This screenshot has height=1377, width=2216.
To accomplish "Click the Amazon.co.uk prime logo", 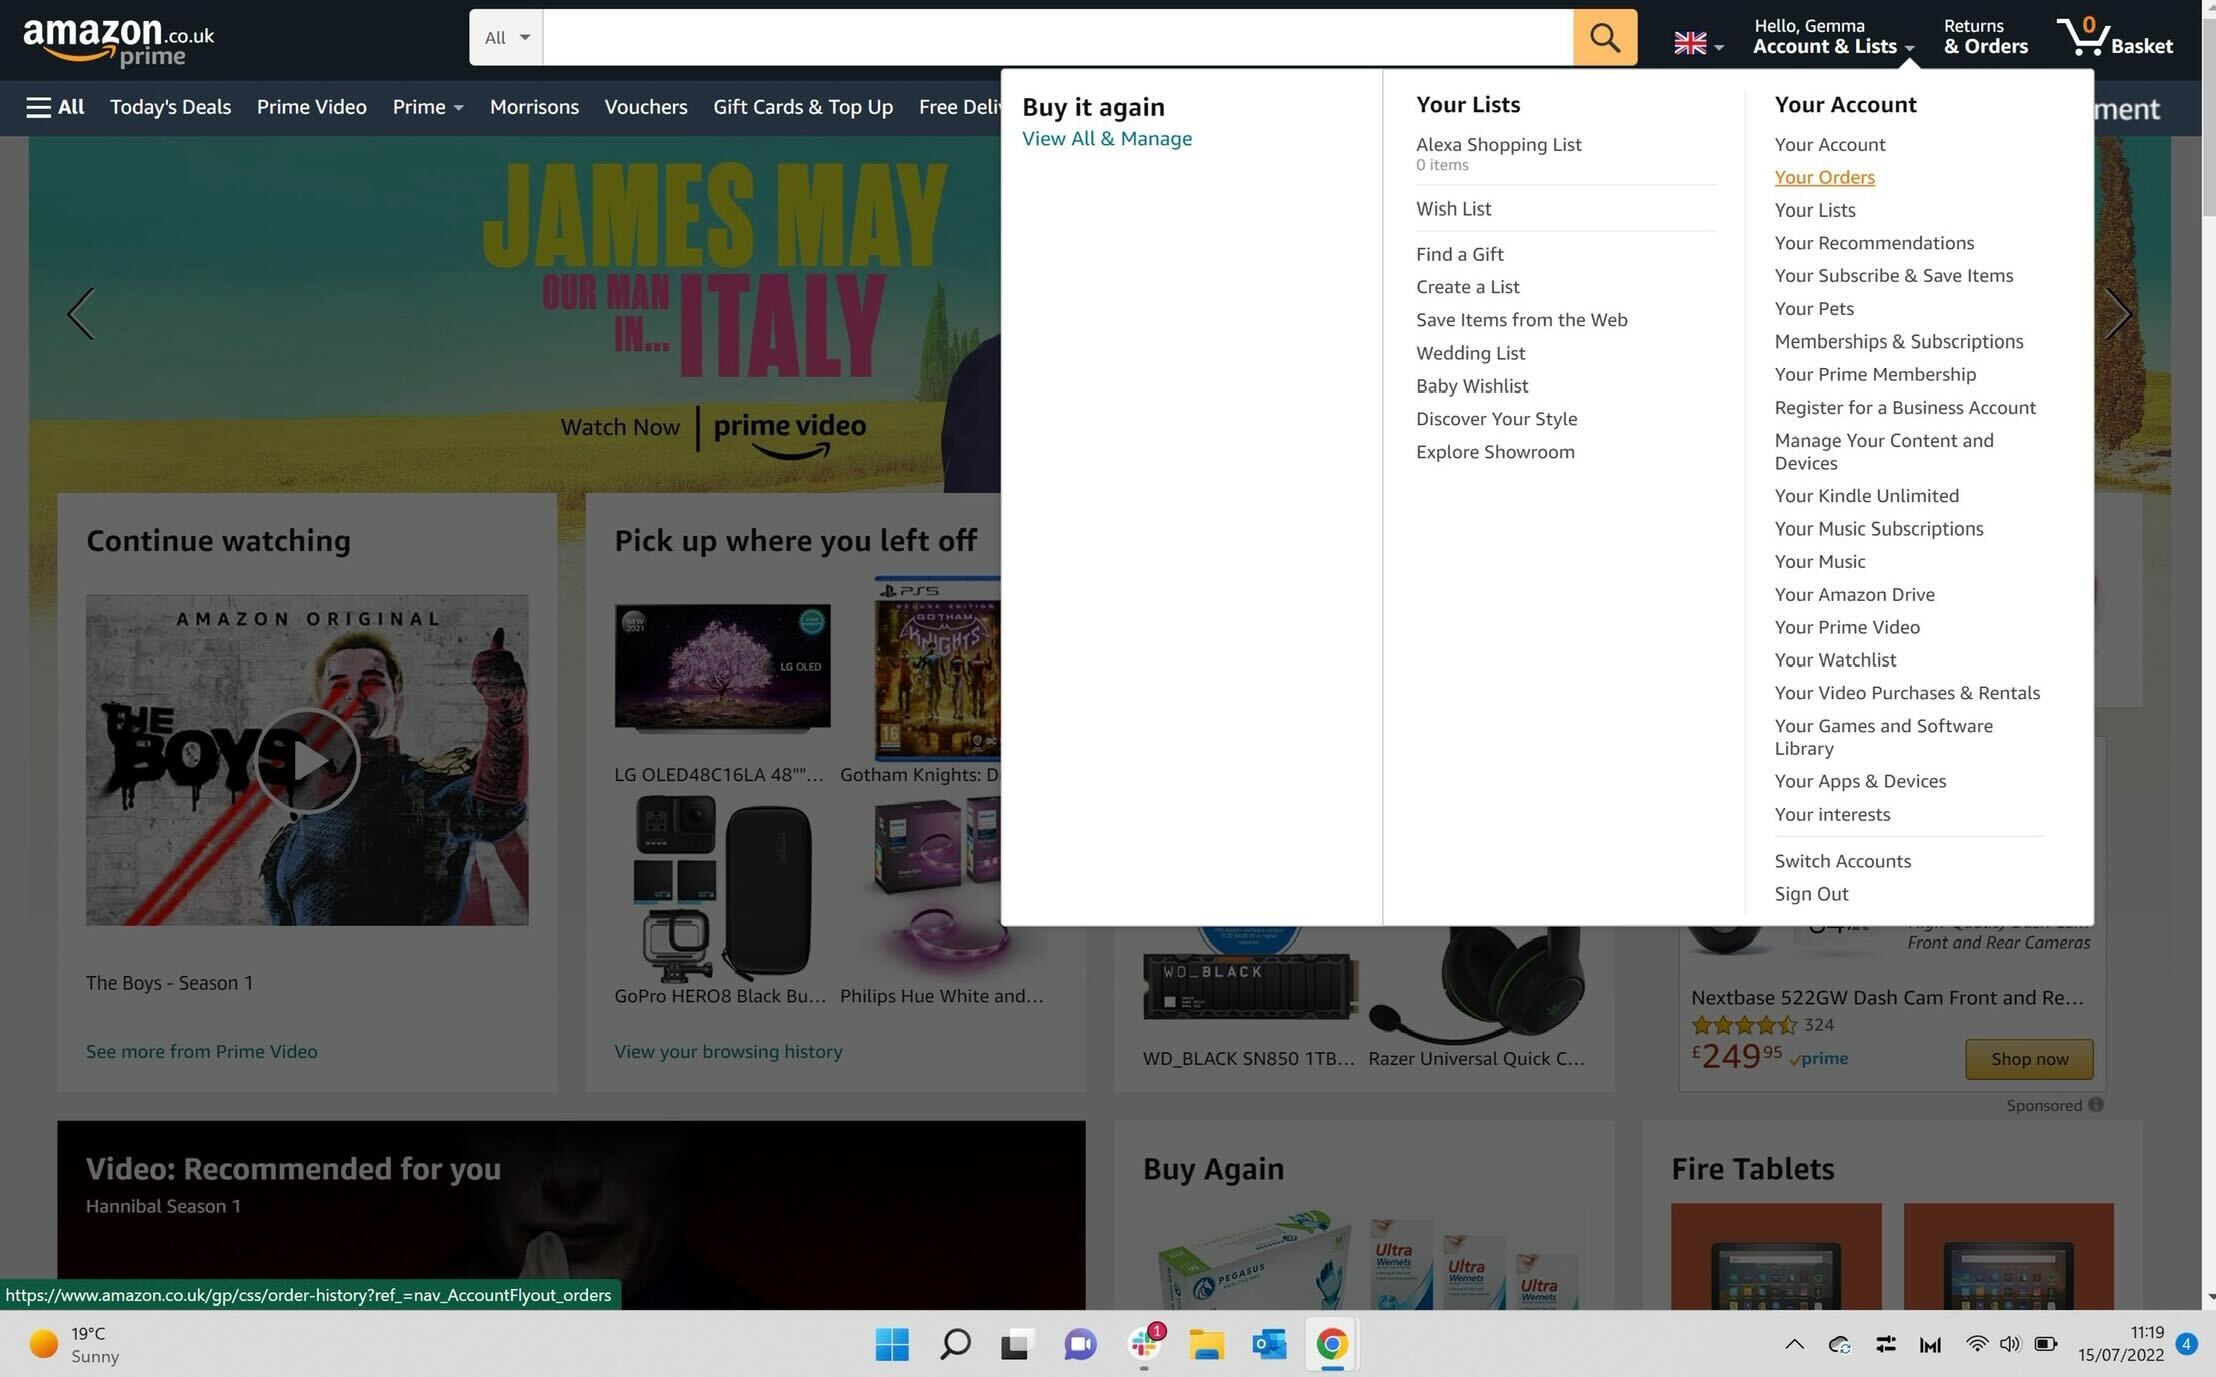I will (x=118, y=42).
